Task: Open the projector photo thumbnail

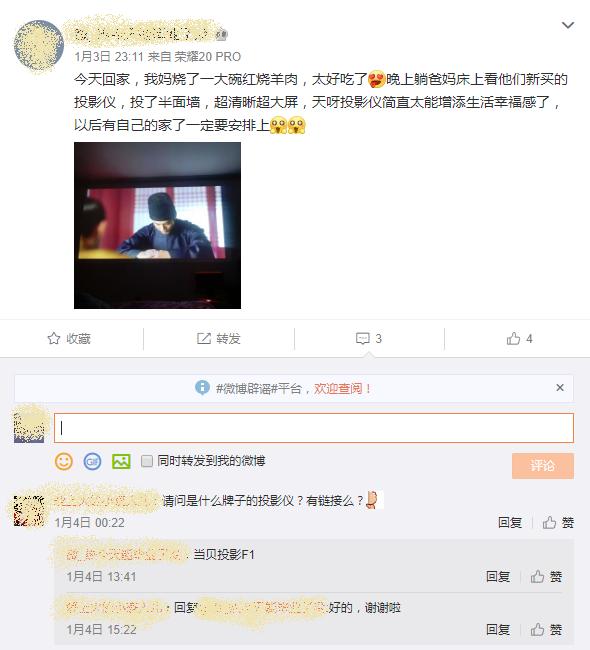Action: tap(157, 225)
